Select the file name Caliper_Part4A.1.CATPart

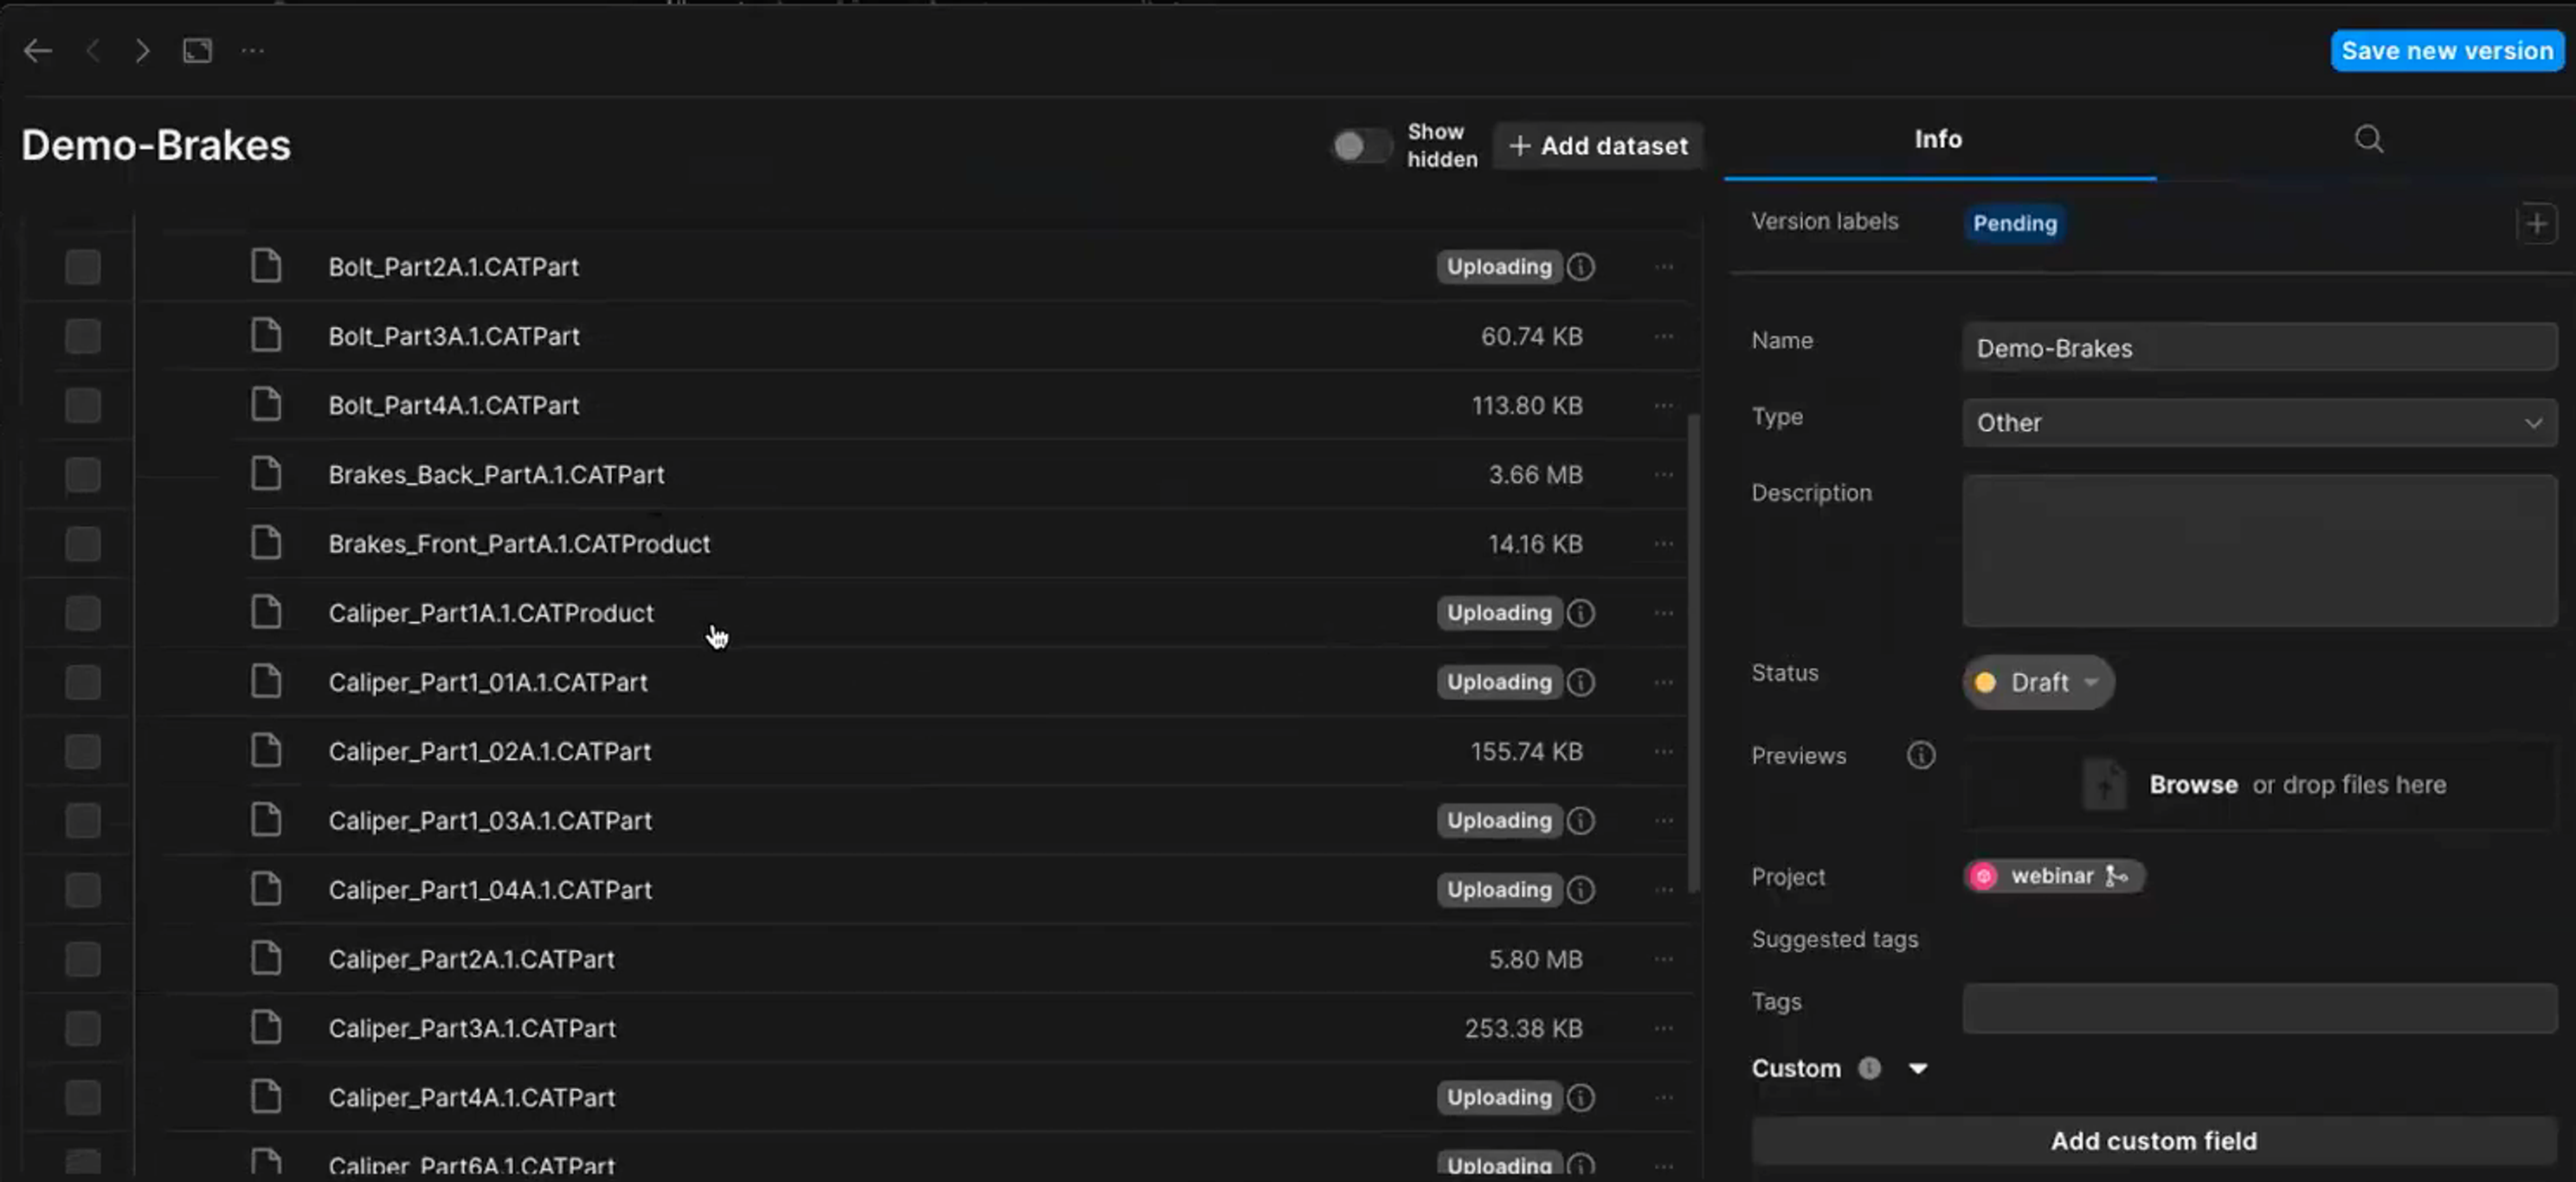pos(472,1098)
